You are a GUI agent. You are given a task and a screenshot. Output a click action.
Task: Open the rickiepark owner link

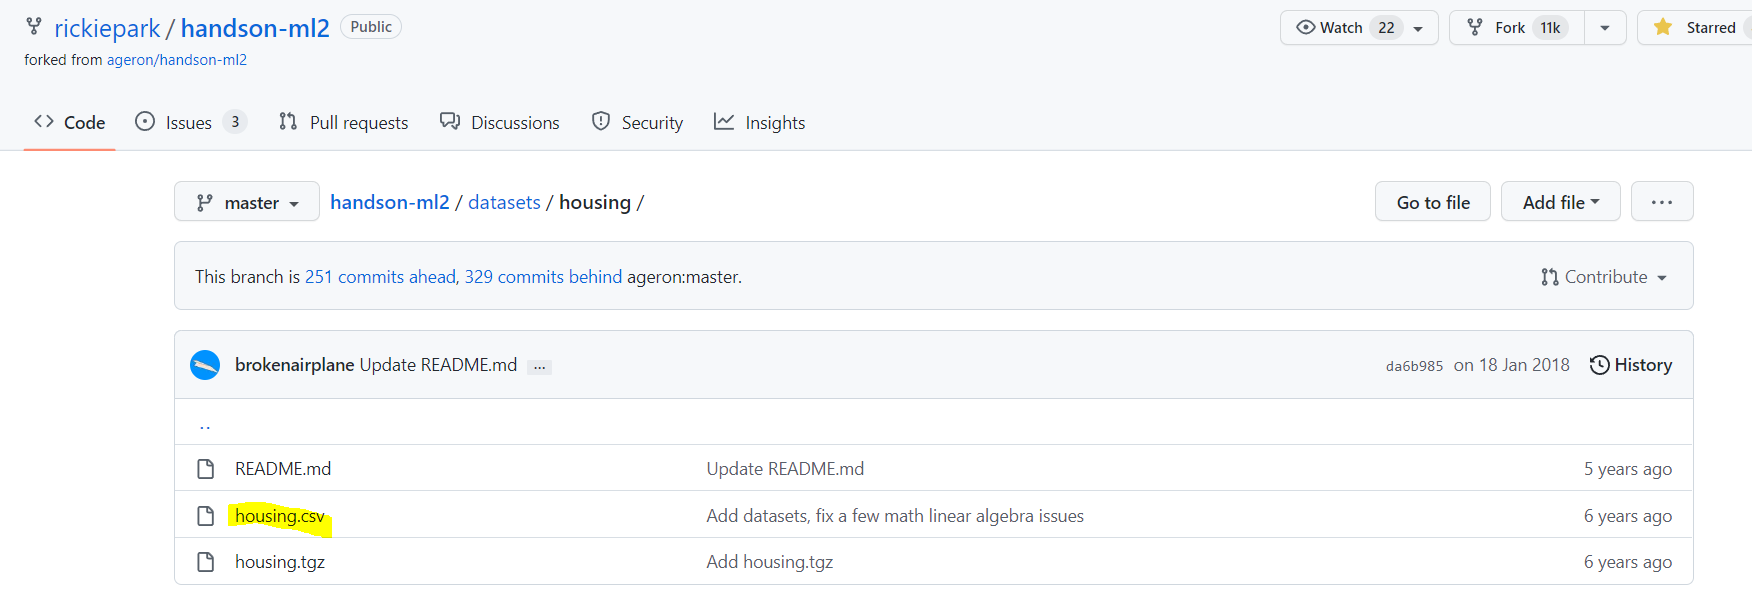click(x=107, y=28)
